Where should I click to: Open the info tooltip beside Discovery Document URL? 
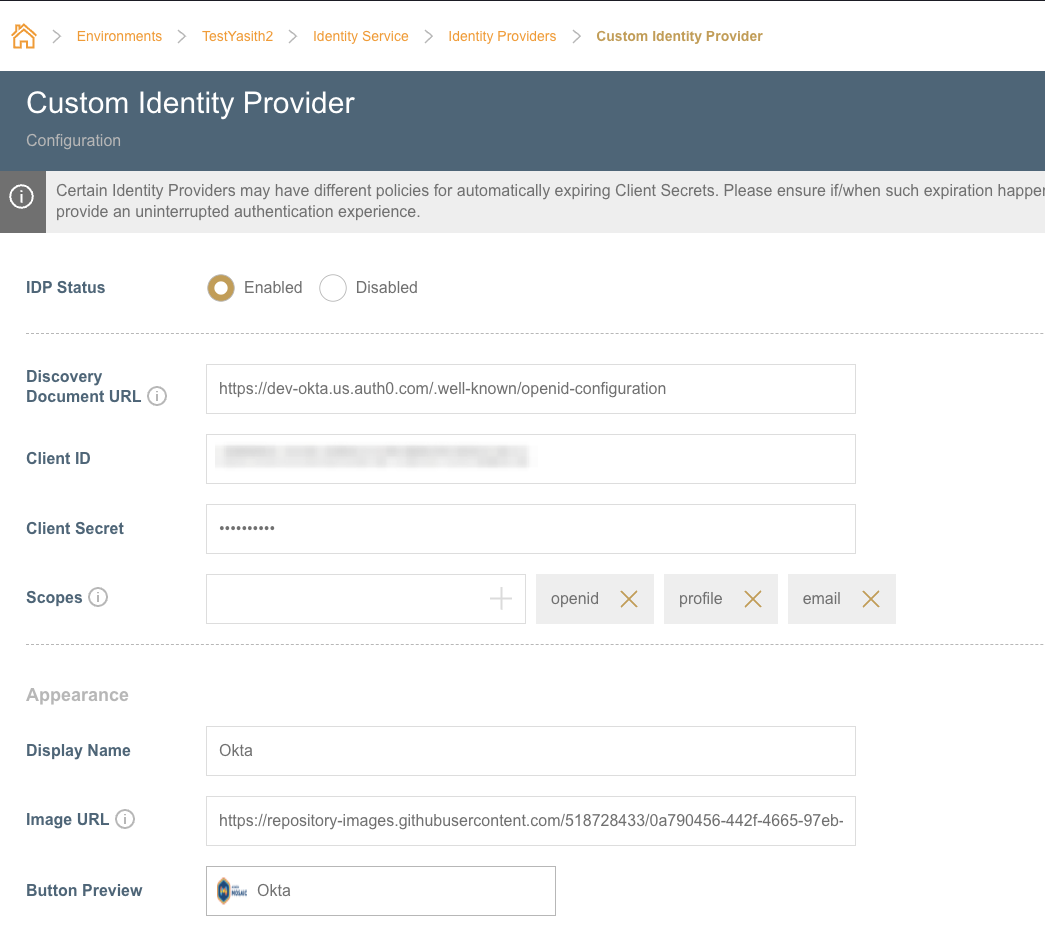click(x=157, y=396)
